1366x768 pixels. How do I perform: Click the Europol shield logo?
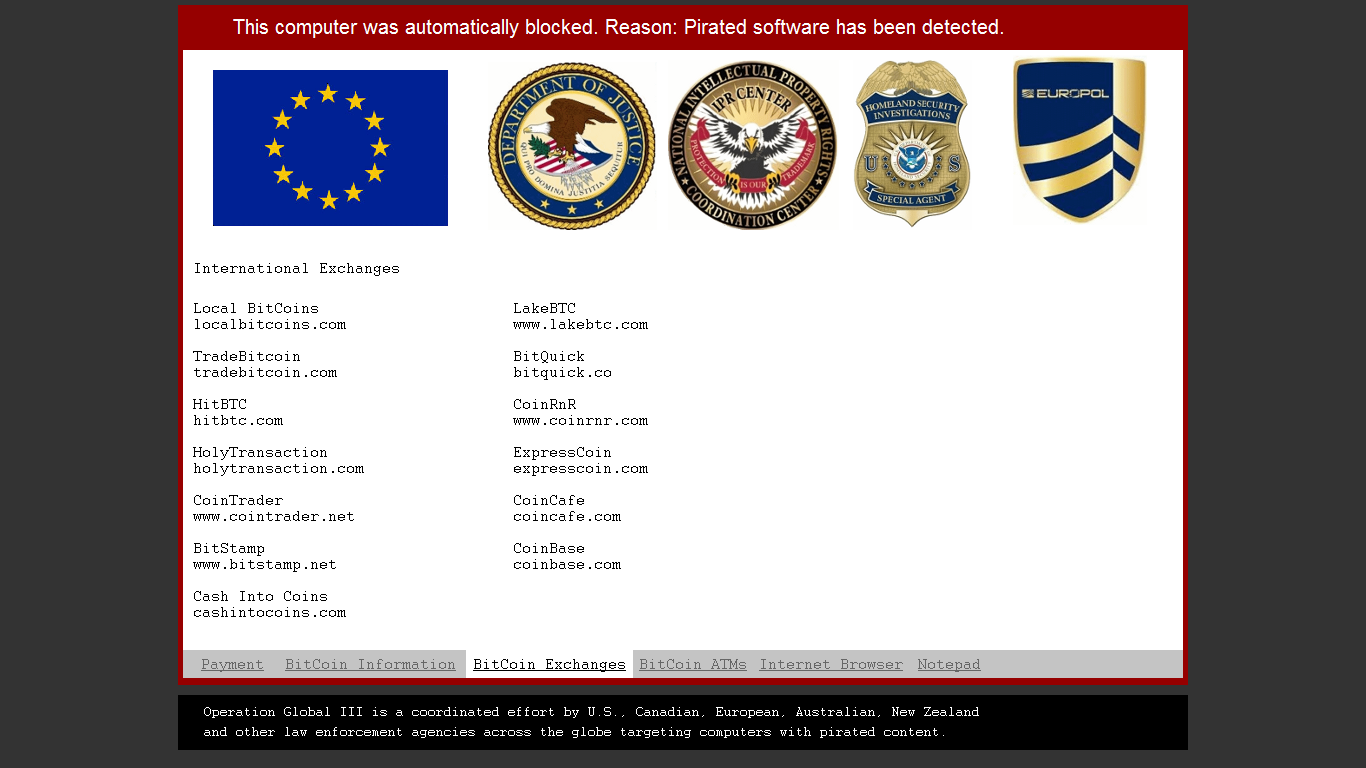point(1079,140)
